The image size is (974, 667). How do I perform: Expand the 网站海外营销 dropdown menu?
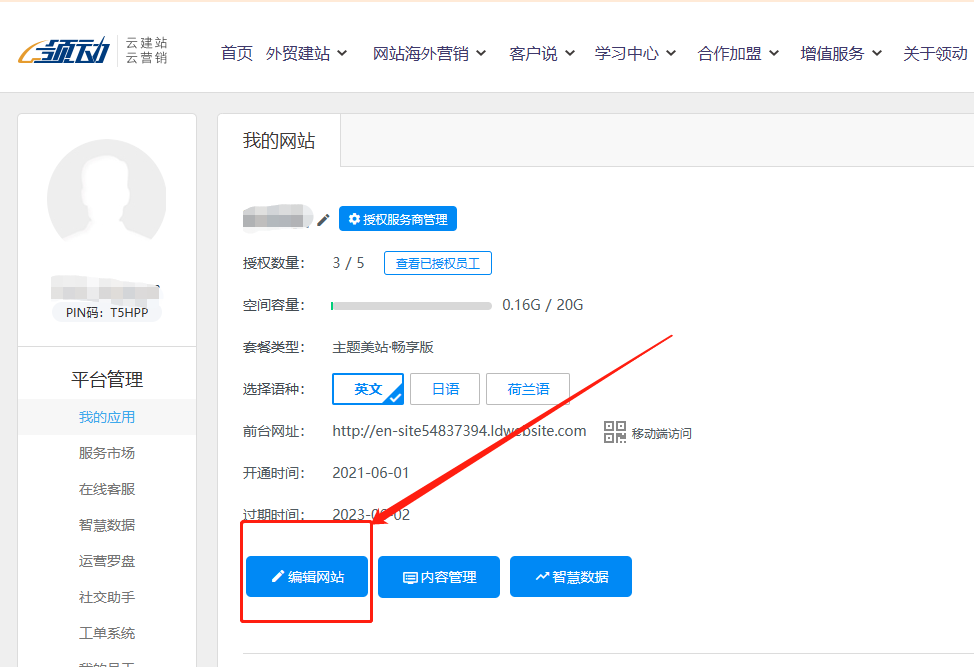429,54
